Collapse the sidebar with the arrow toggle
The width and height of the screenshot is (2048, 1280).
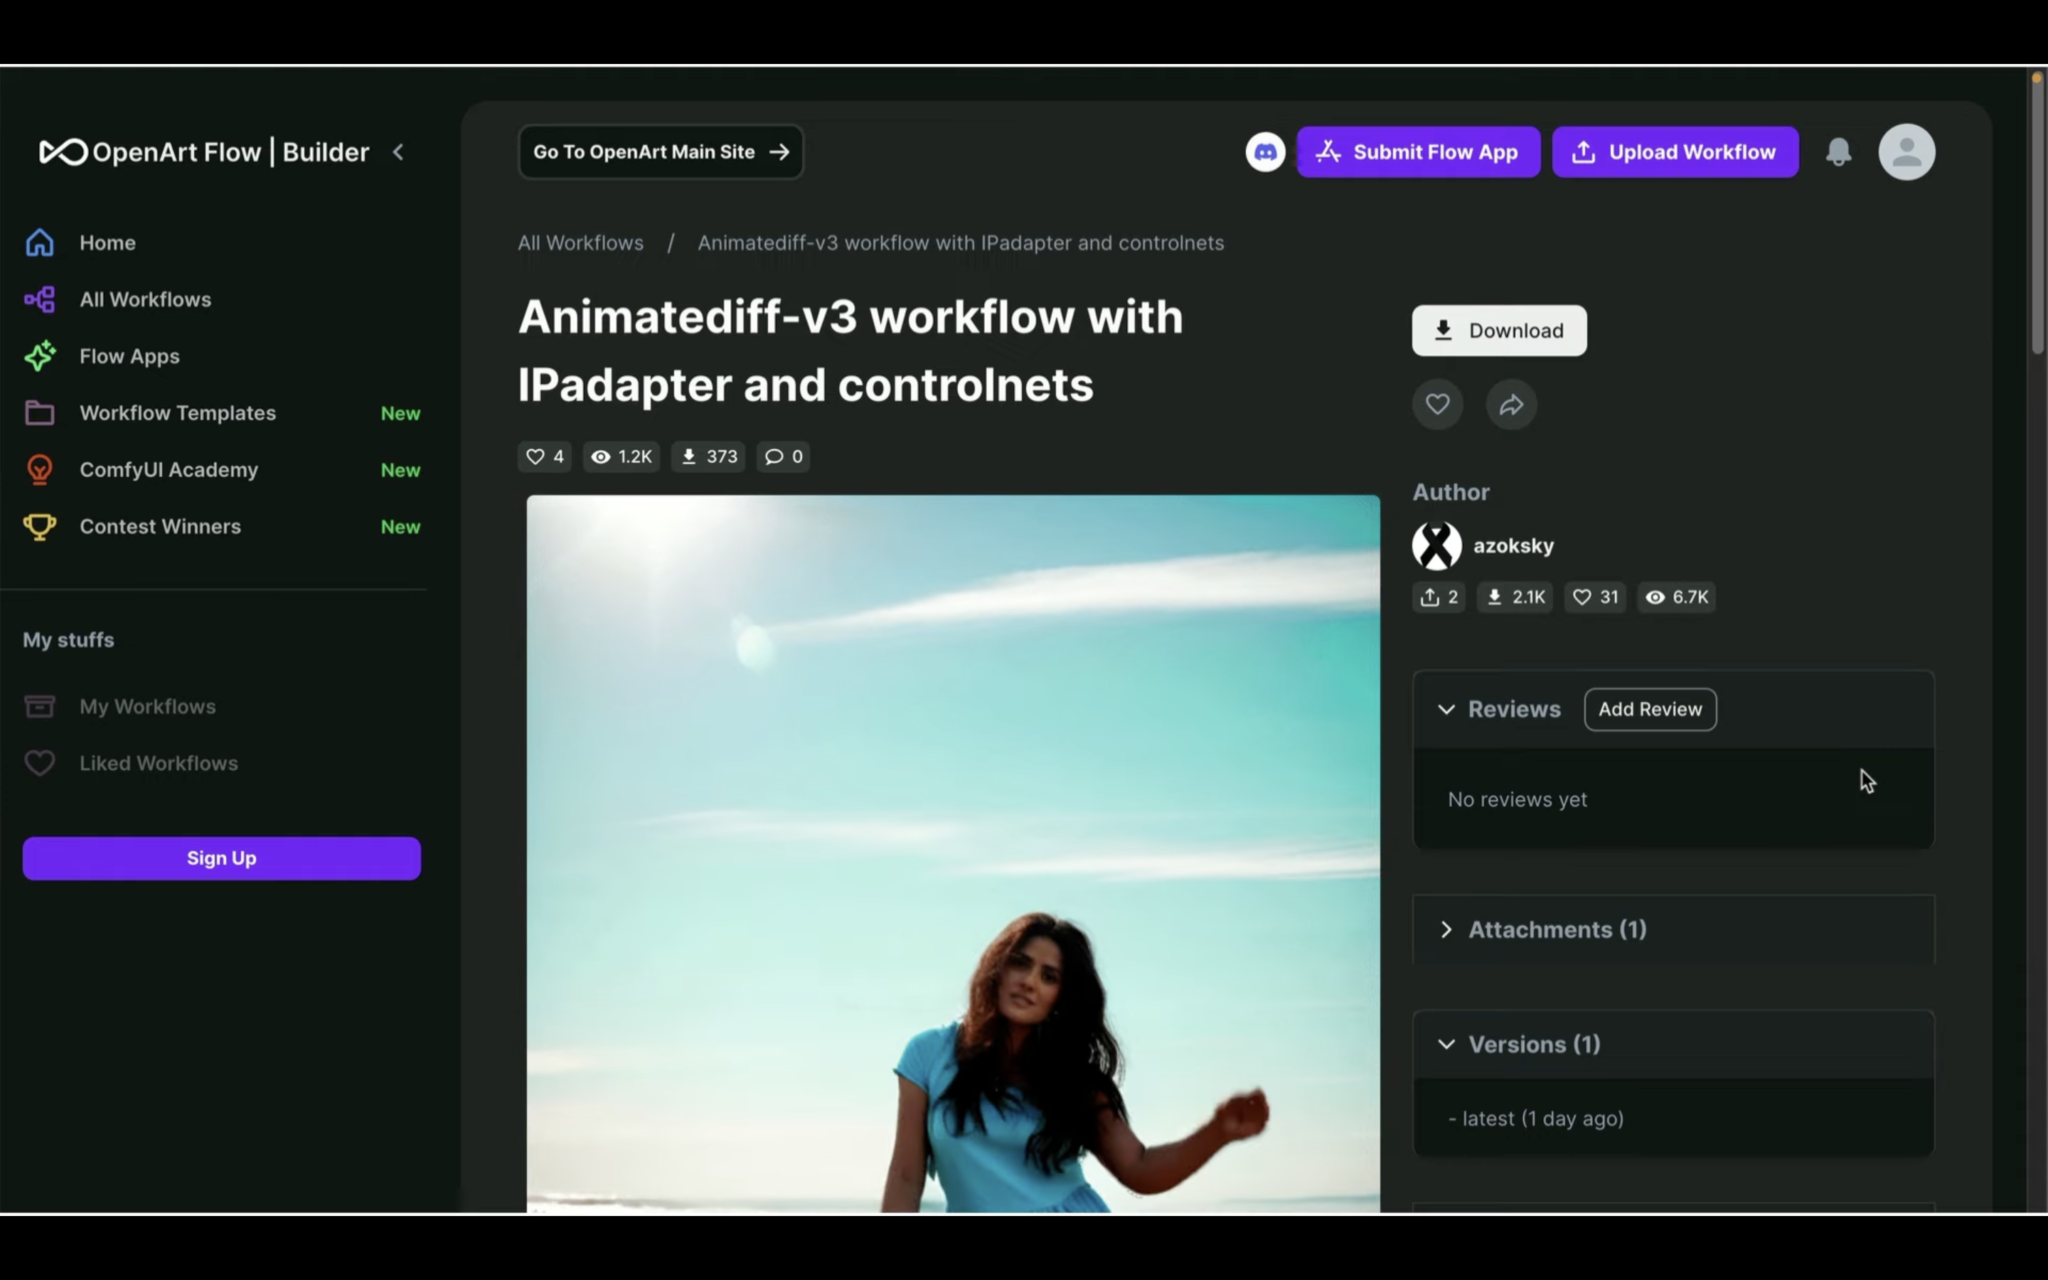click(398, 152)
